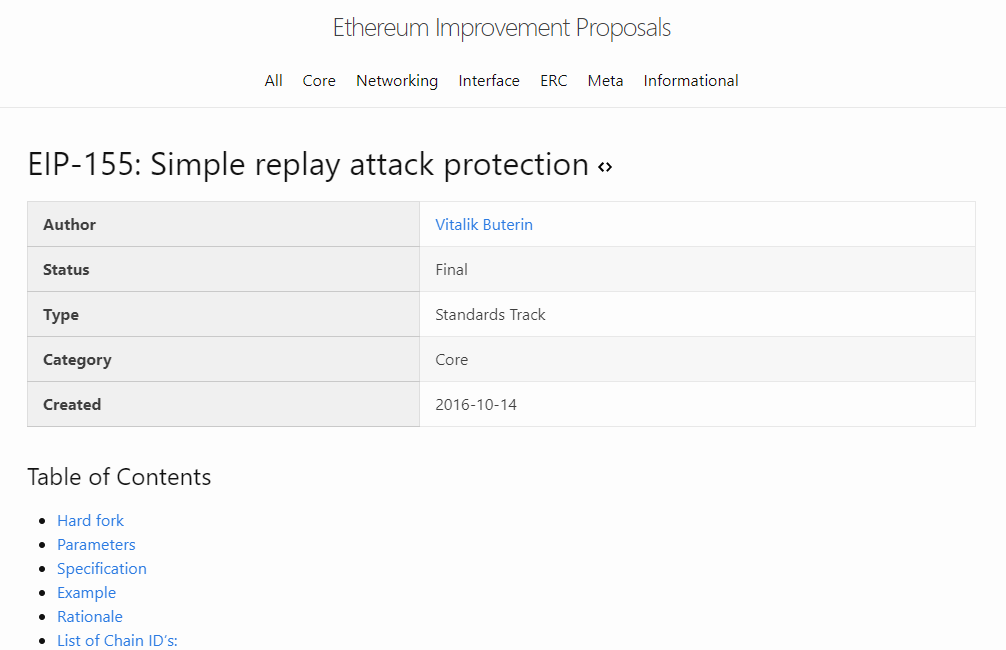Go to Core category in navigation

pyautogui.click(x=319, y=81)
